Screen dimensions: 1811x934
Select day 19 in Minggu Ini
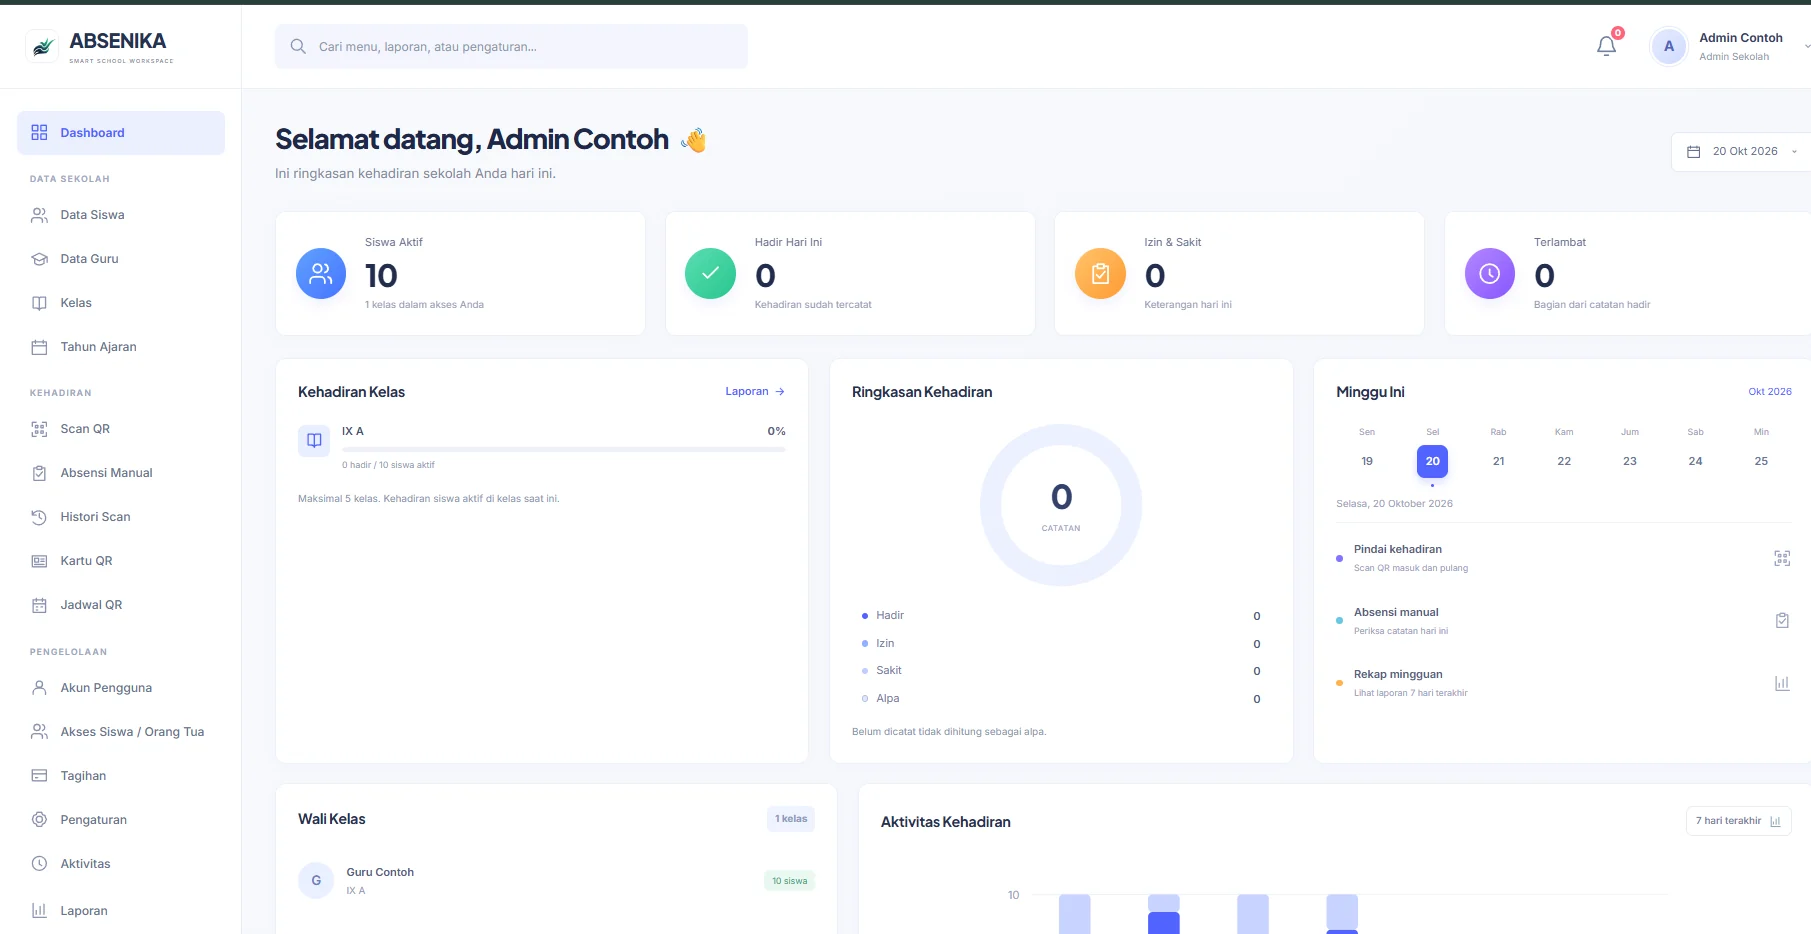click(x=1367, y=461)
